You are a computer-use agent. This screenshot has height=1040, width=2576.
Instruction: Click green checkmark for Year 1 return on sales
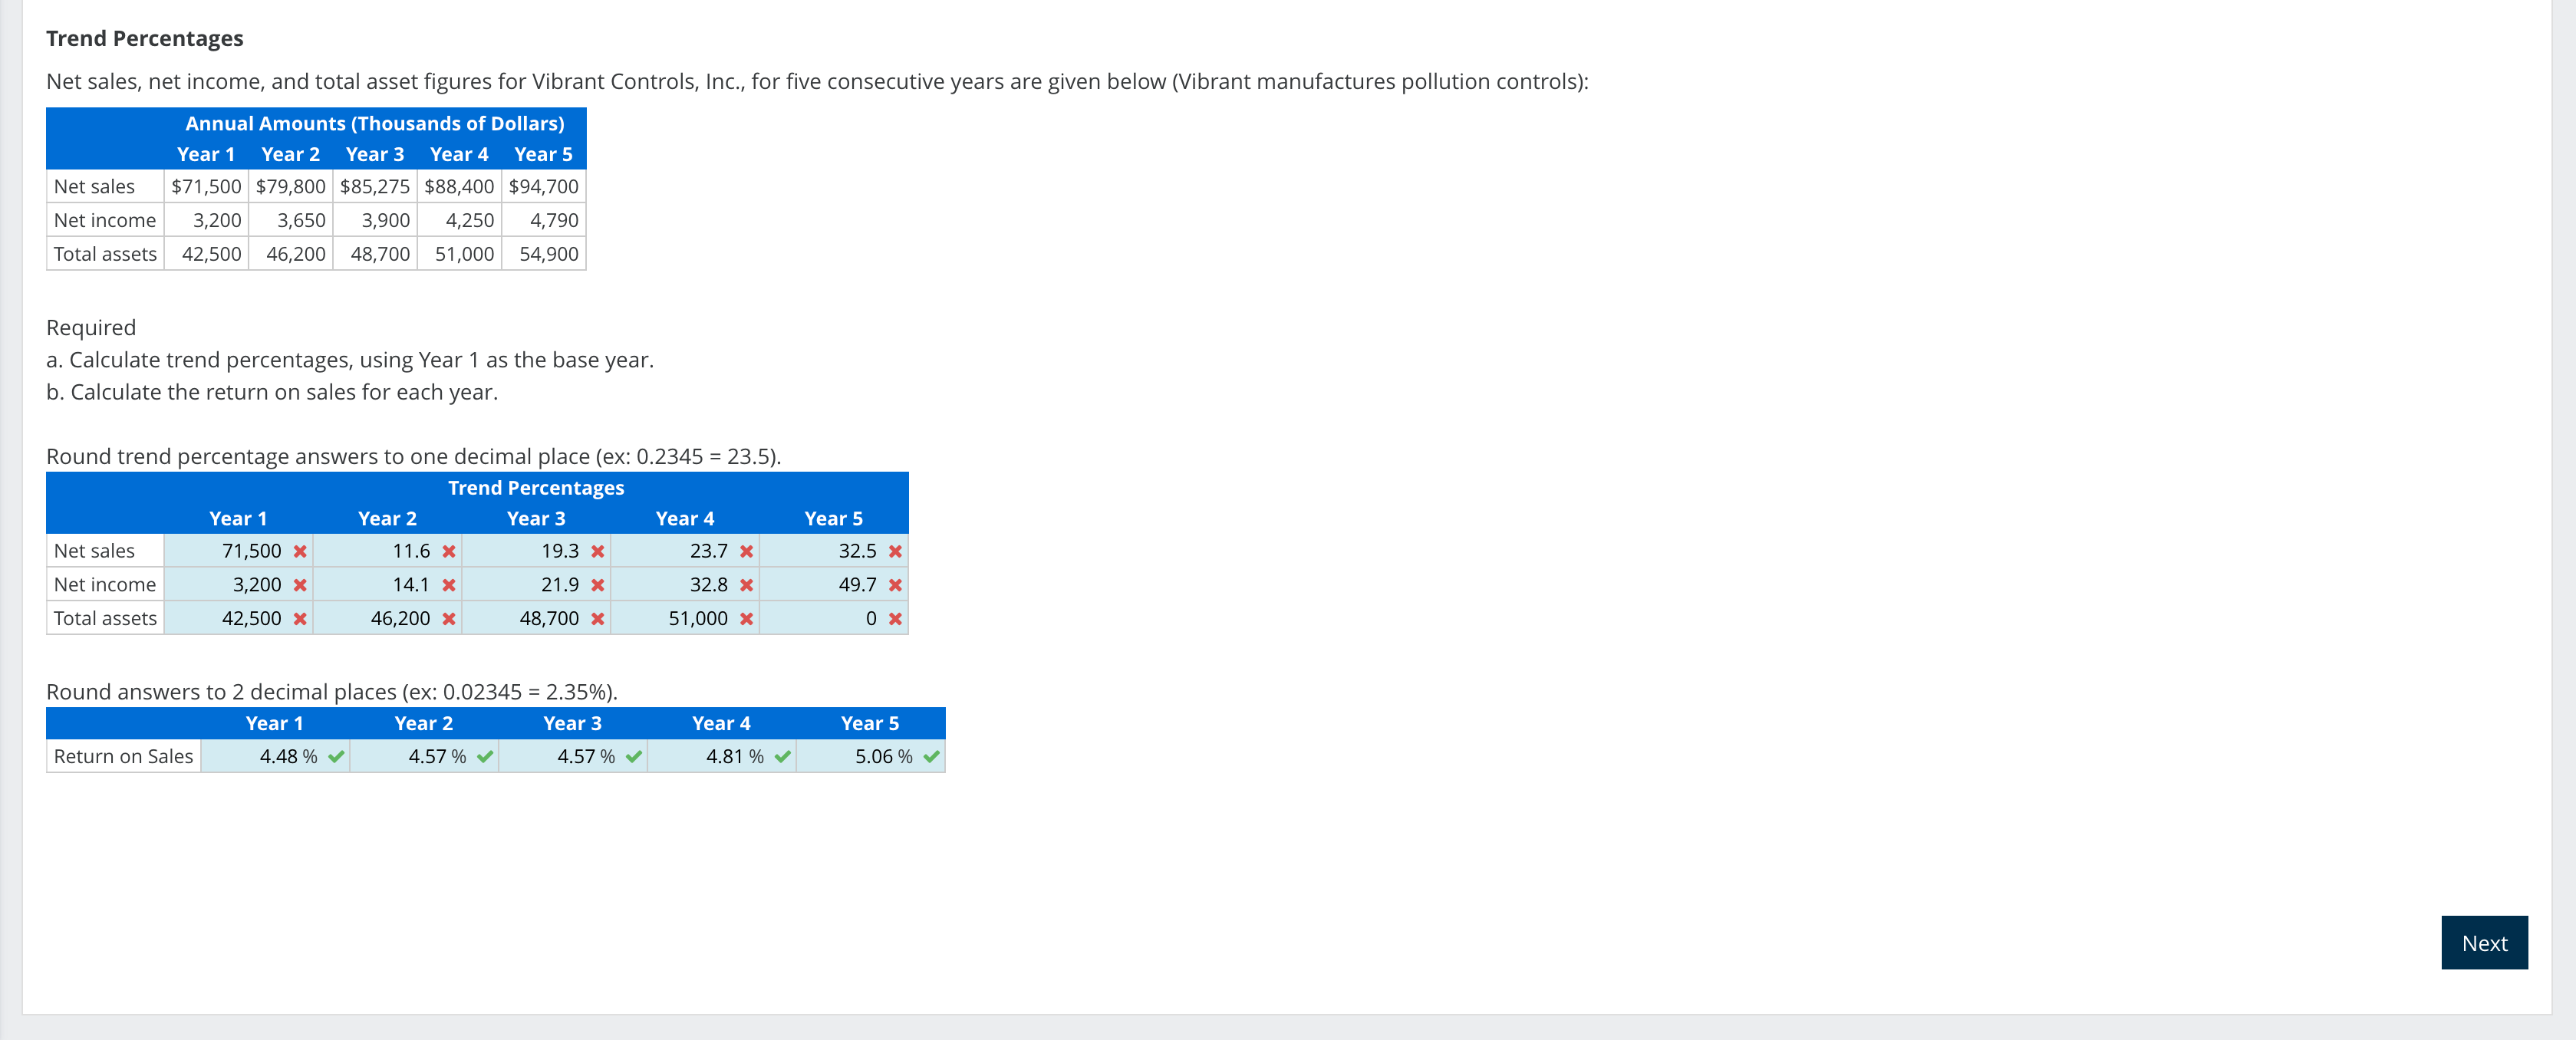(x=336, y=757)
